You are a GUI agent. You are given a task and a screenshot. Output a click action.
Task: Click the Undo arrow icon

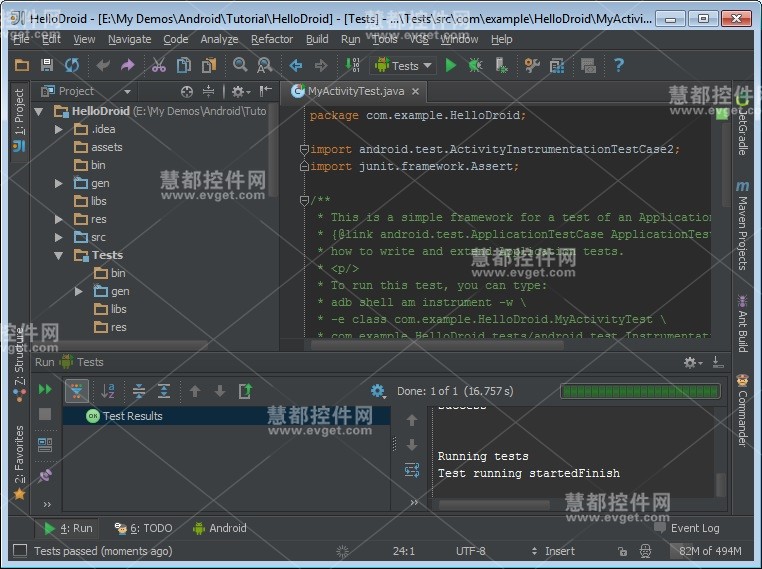click(103, 65)
